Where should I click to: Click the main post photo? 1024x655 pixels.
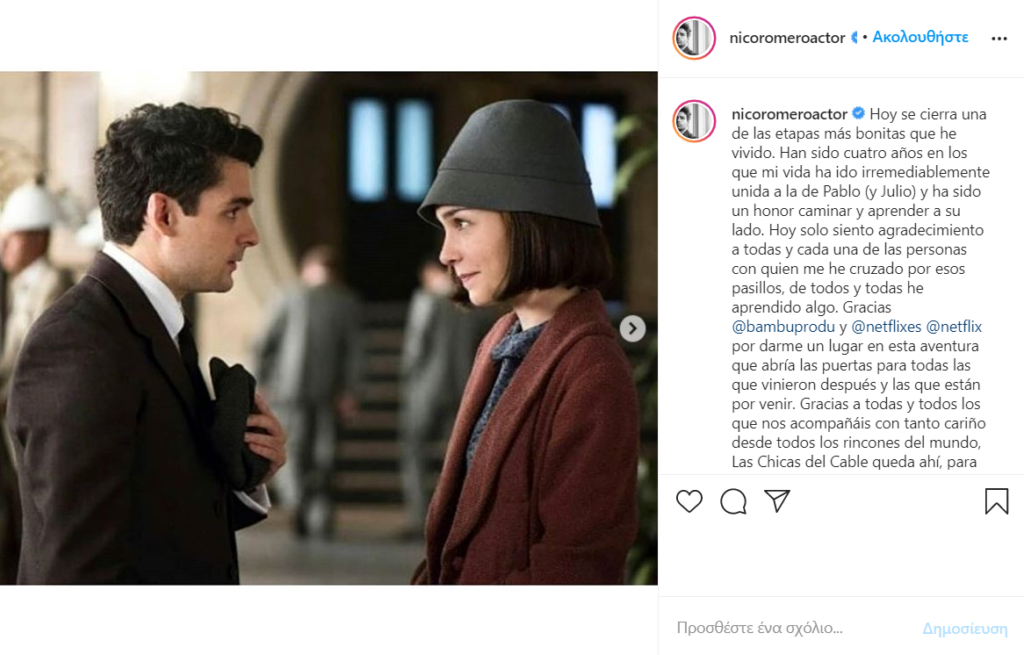[x=328, y=328]
